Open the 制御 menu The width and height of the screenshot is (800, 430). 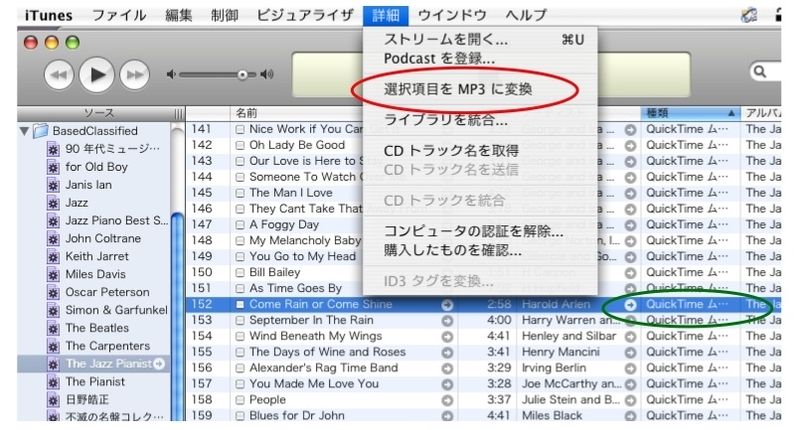[x=224, y=15]
